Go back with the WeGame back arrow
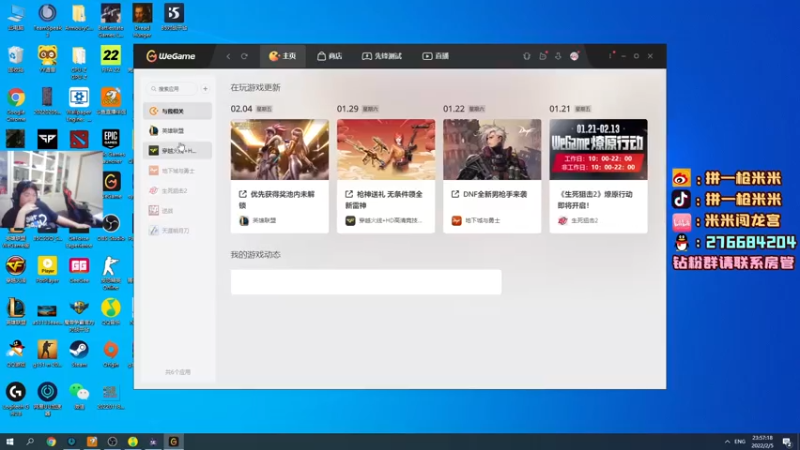 tap(228, 56)
